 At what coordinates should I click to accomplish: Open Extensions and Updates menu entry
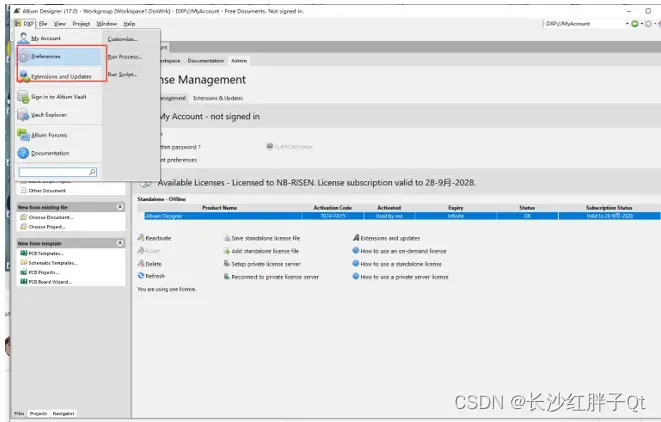click(59, 76)
